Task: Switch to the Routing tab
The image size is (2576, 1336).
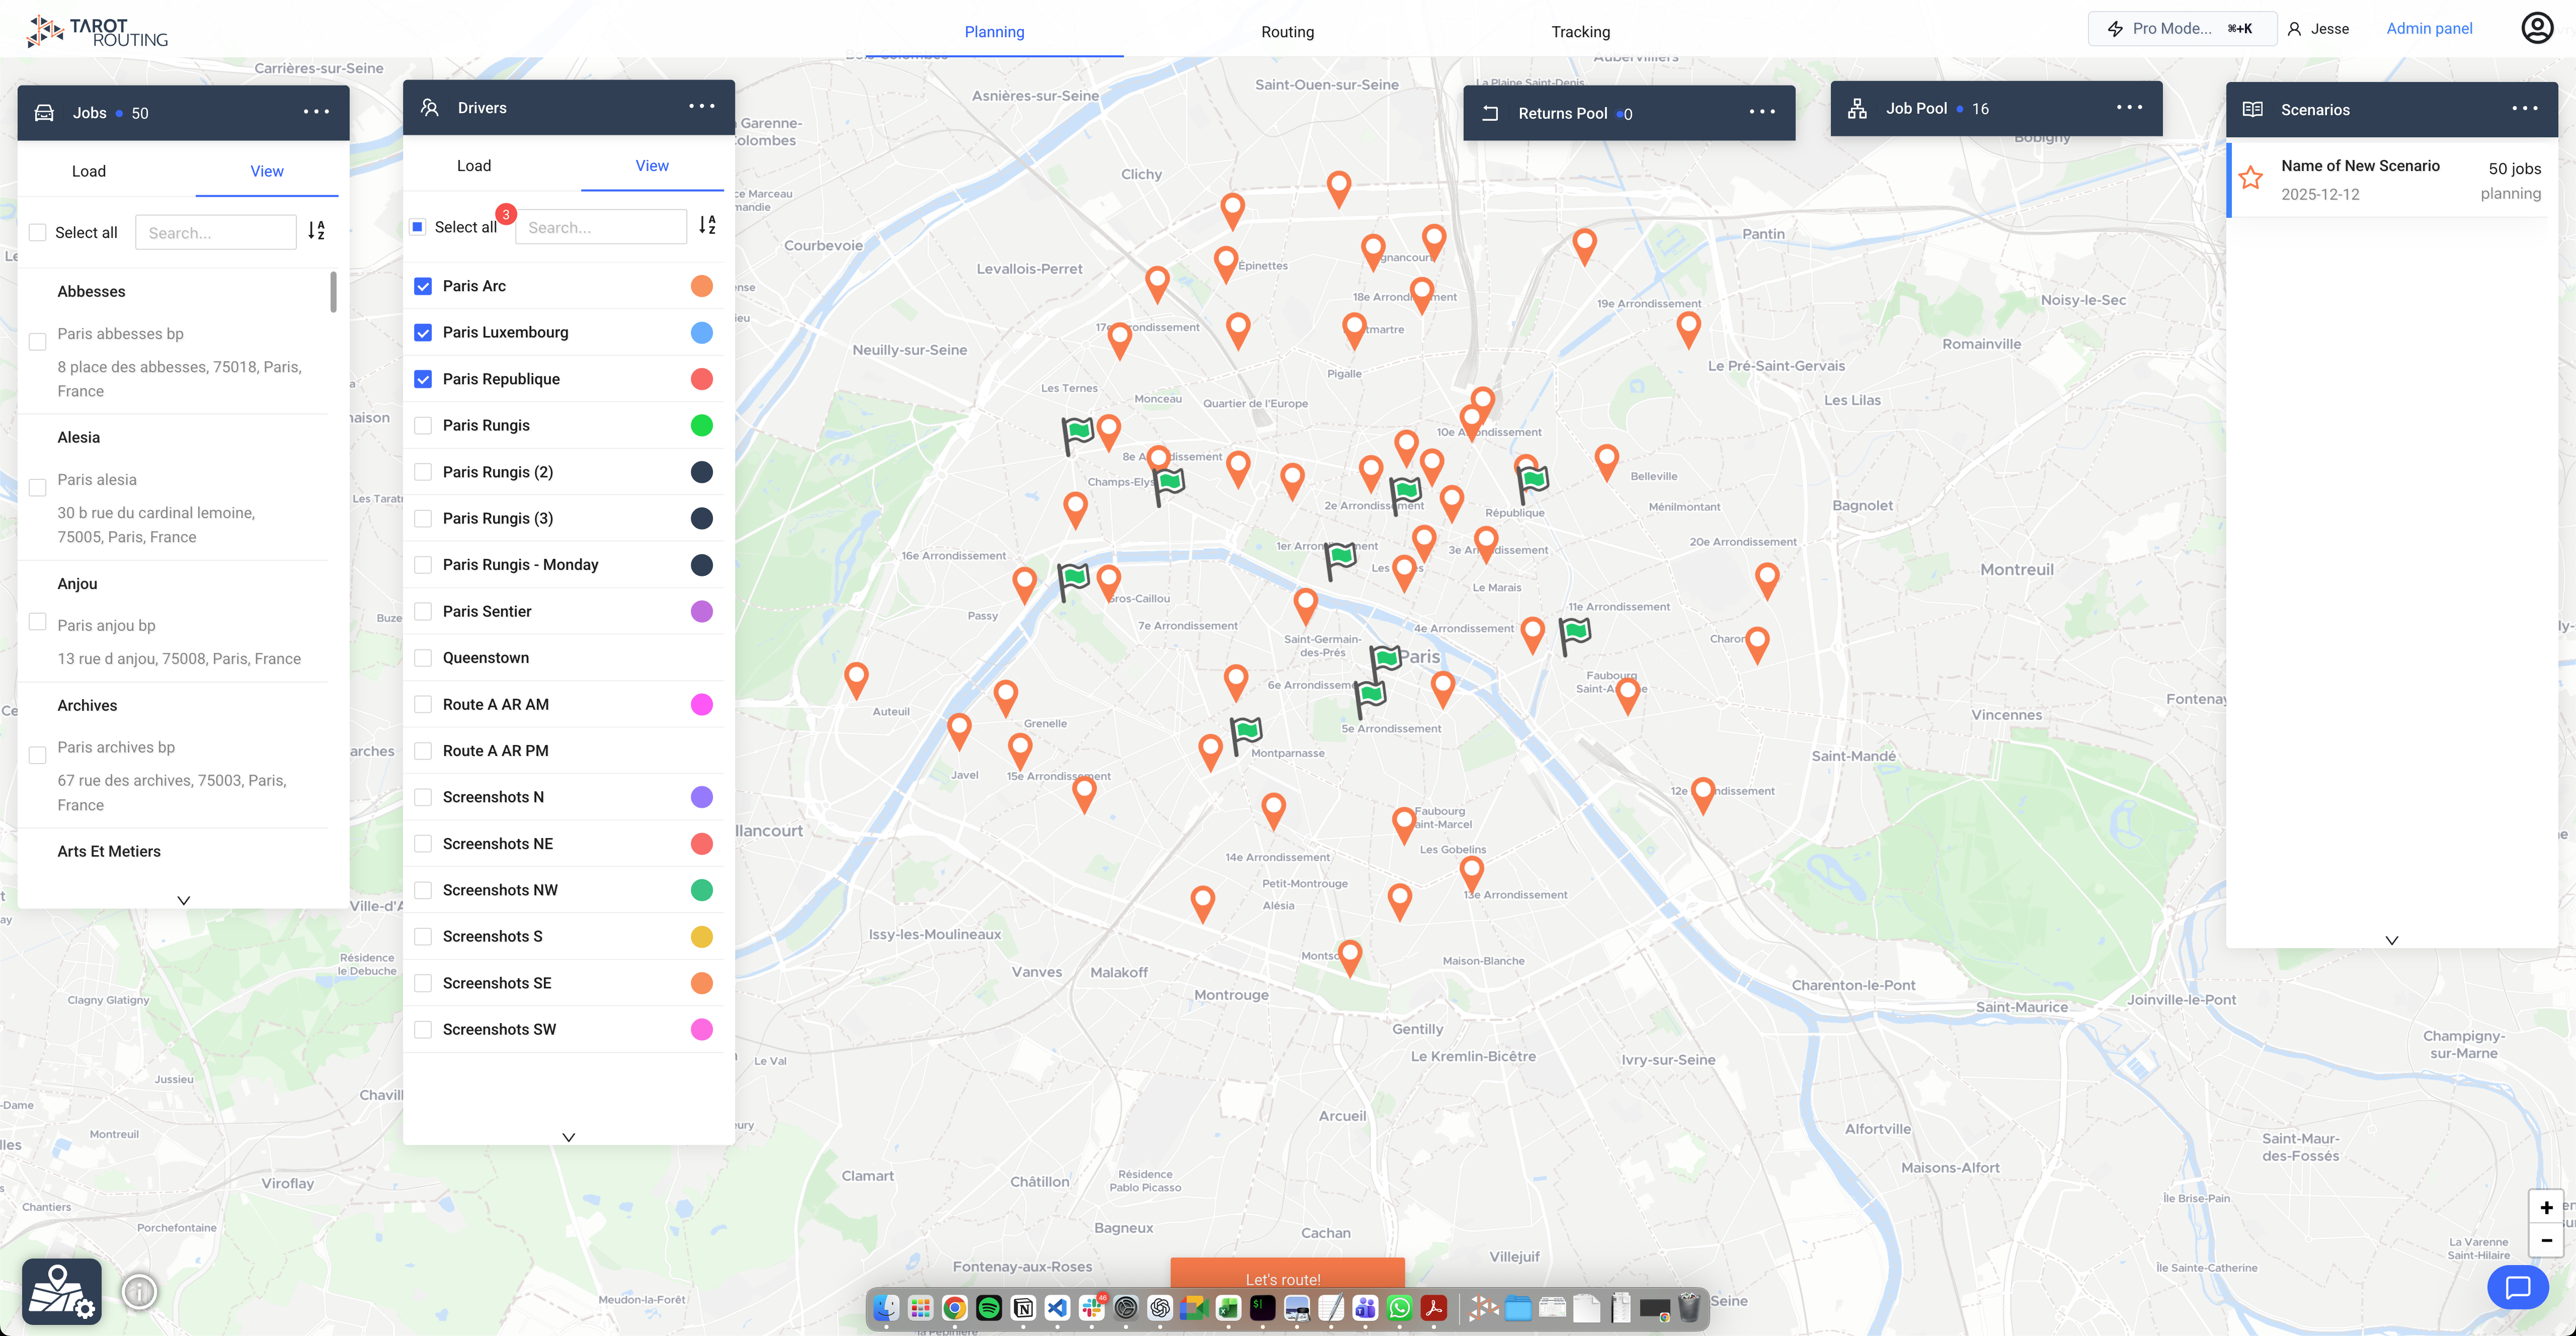Action: (1287, 31)
